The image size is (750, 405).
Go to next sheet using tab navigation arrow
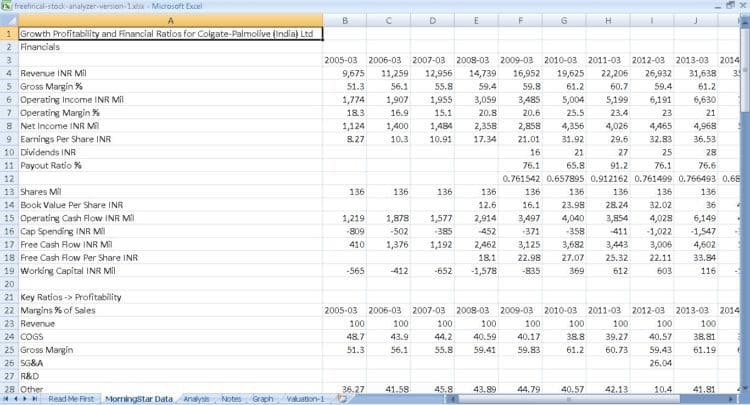[x=24, y=399]
